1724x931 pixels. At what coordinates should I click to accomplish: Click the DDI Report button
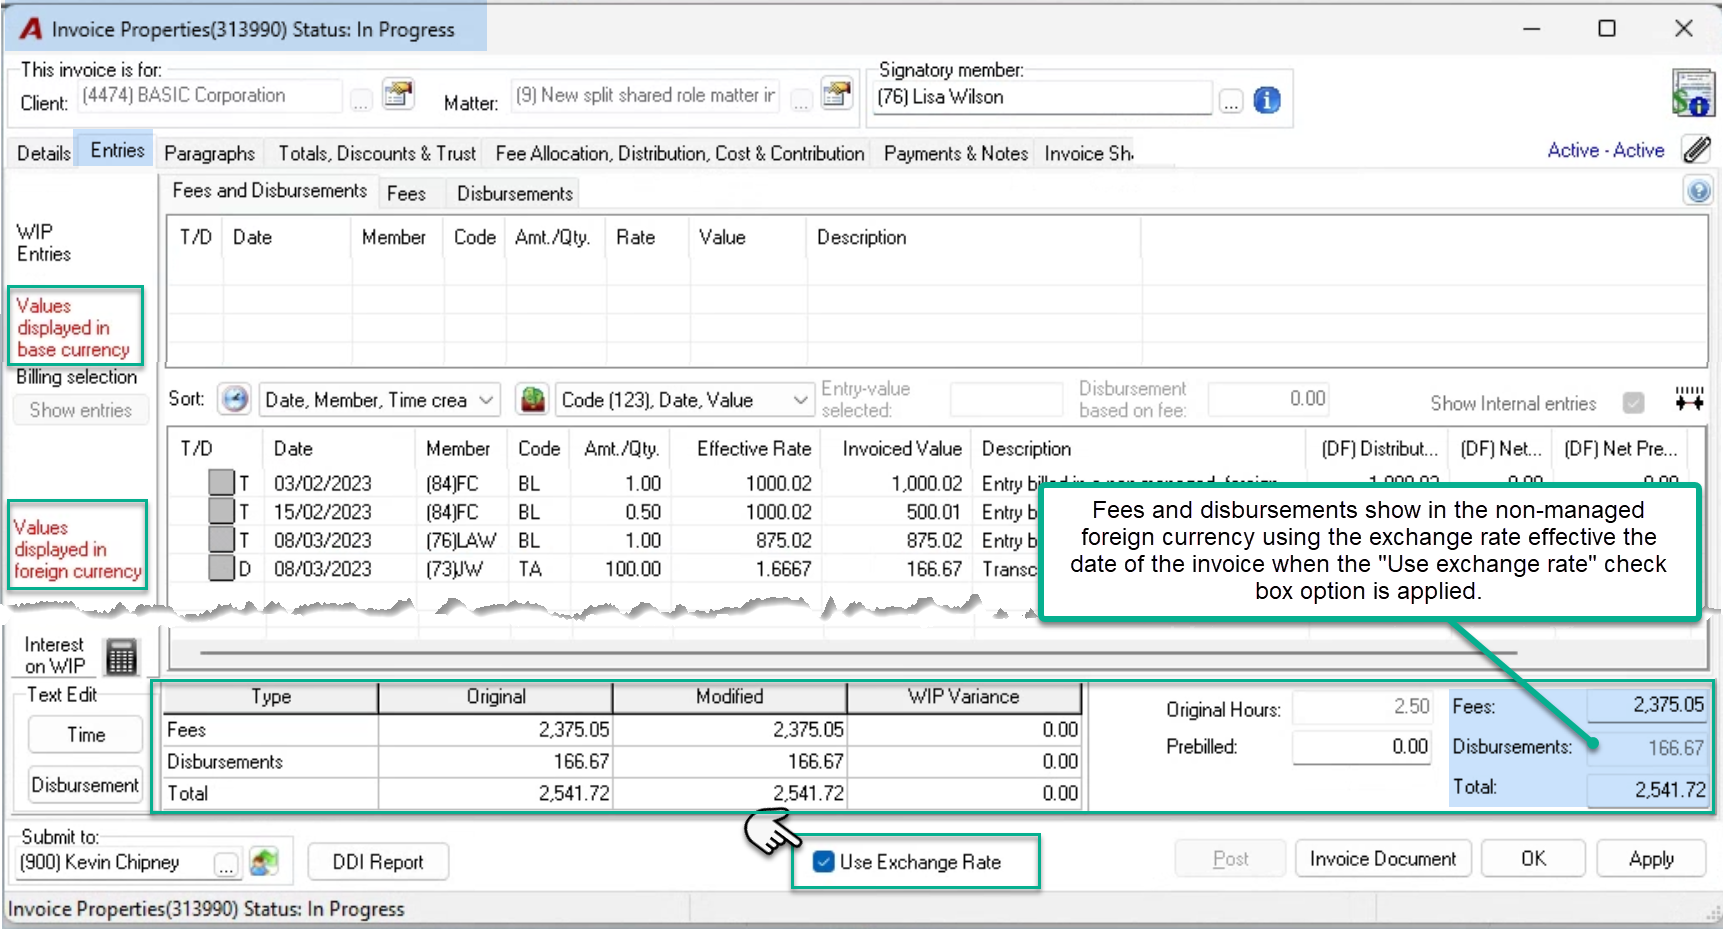pyautogui.click(x=378, y=862)
